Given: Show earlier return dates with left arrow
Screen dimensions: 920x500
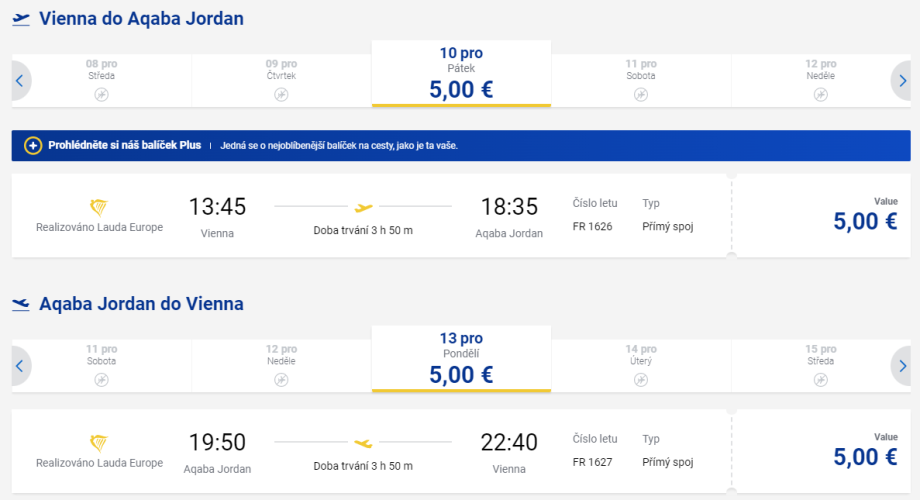Looking at the screenshot, I should [x=20, y=366].
